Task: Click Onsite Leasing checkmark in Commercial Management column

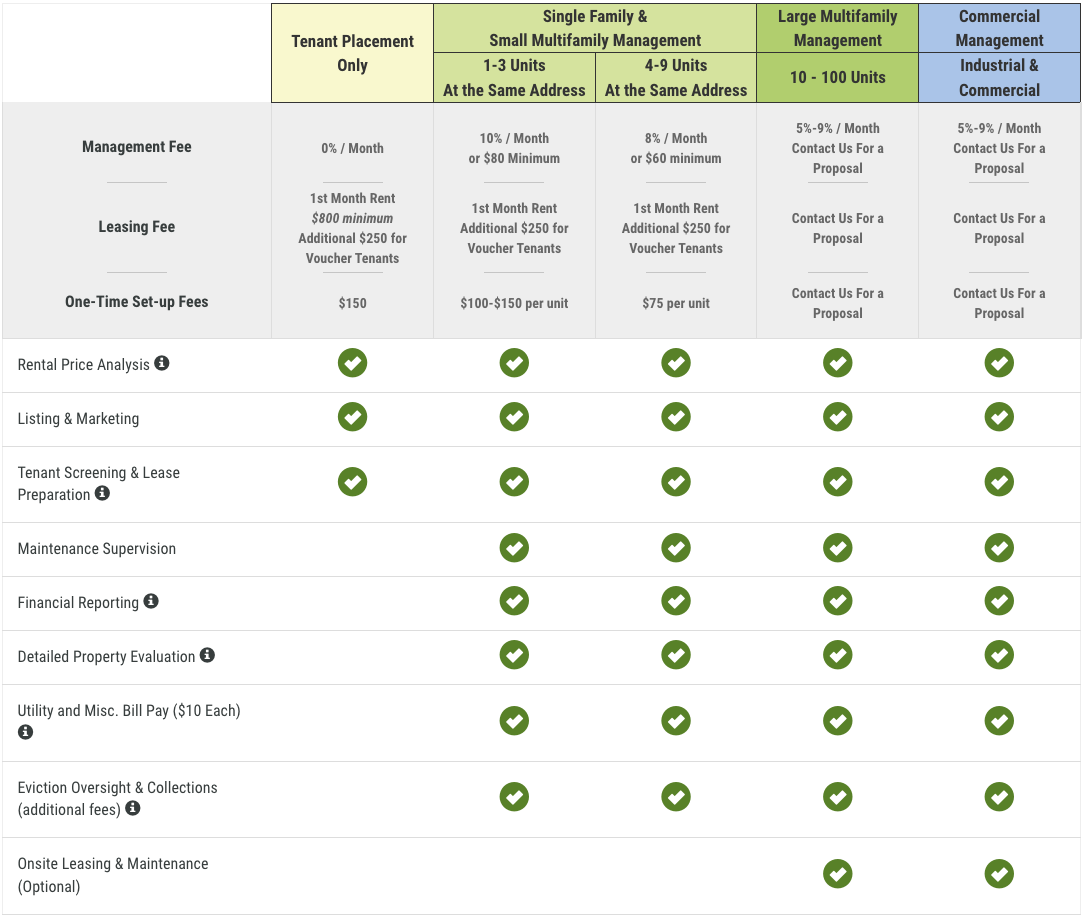Action: coord(999,873)
